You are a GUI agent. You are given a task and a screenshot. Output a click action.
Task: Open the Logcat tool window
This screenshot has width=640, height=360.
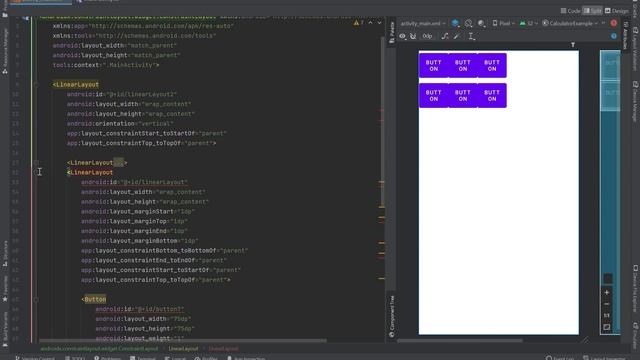pyautogui.click(x=176, y=358)
